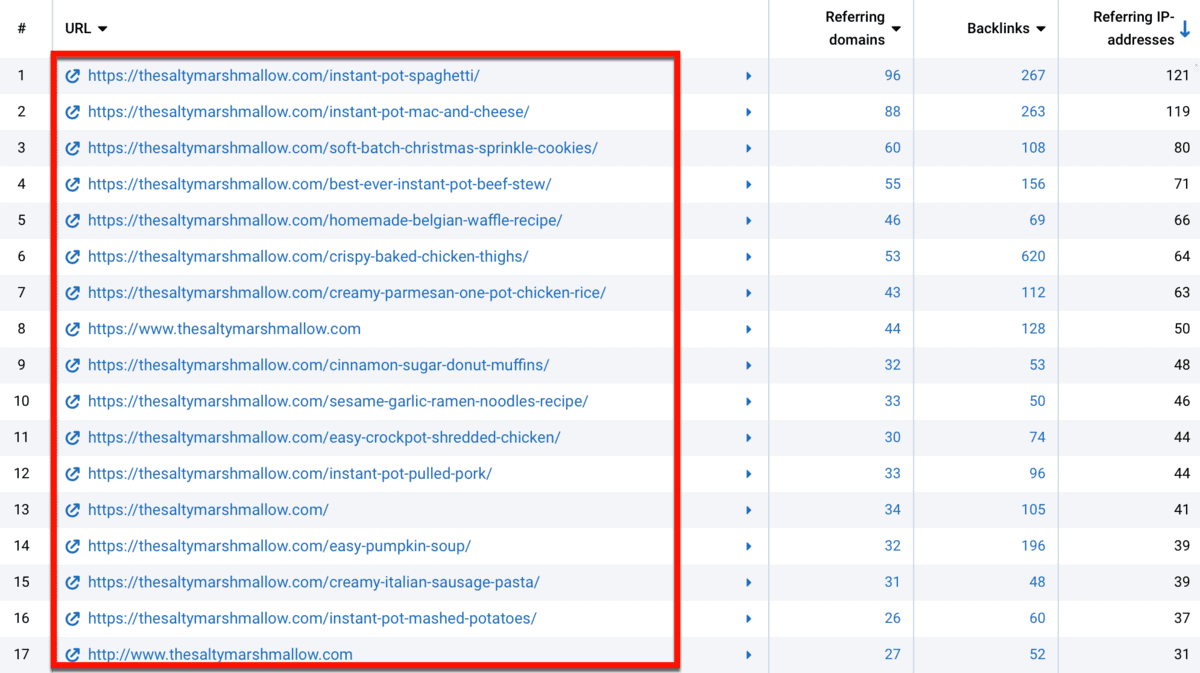Open the homemade-belgian-waffle-recipe URL
This screenshot has height=673, width=1200.
click(325, 220)
